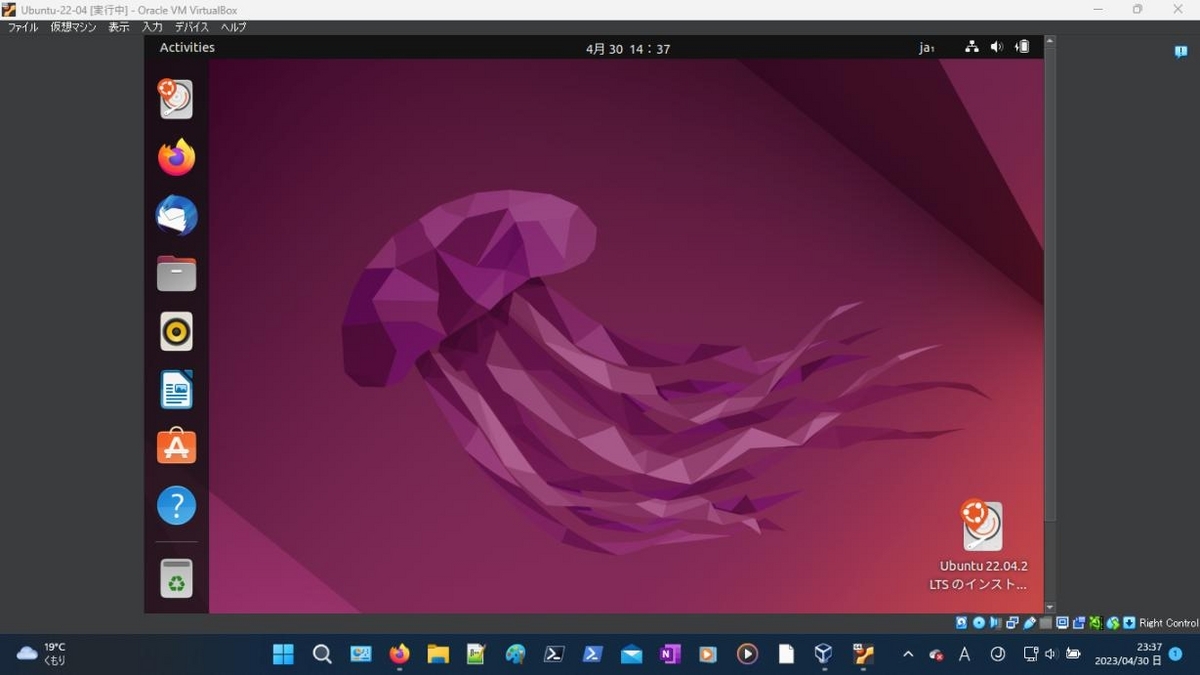Click the Activities button
The height and width of the screenshot is (675, 1200).
(x=187, y=47)
